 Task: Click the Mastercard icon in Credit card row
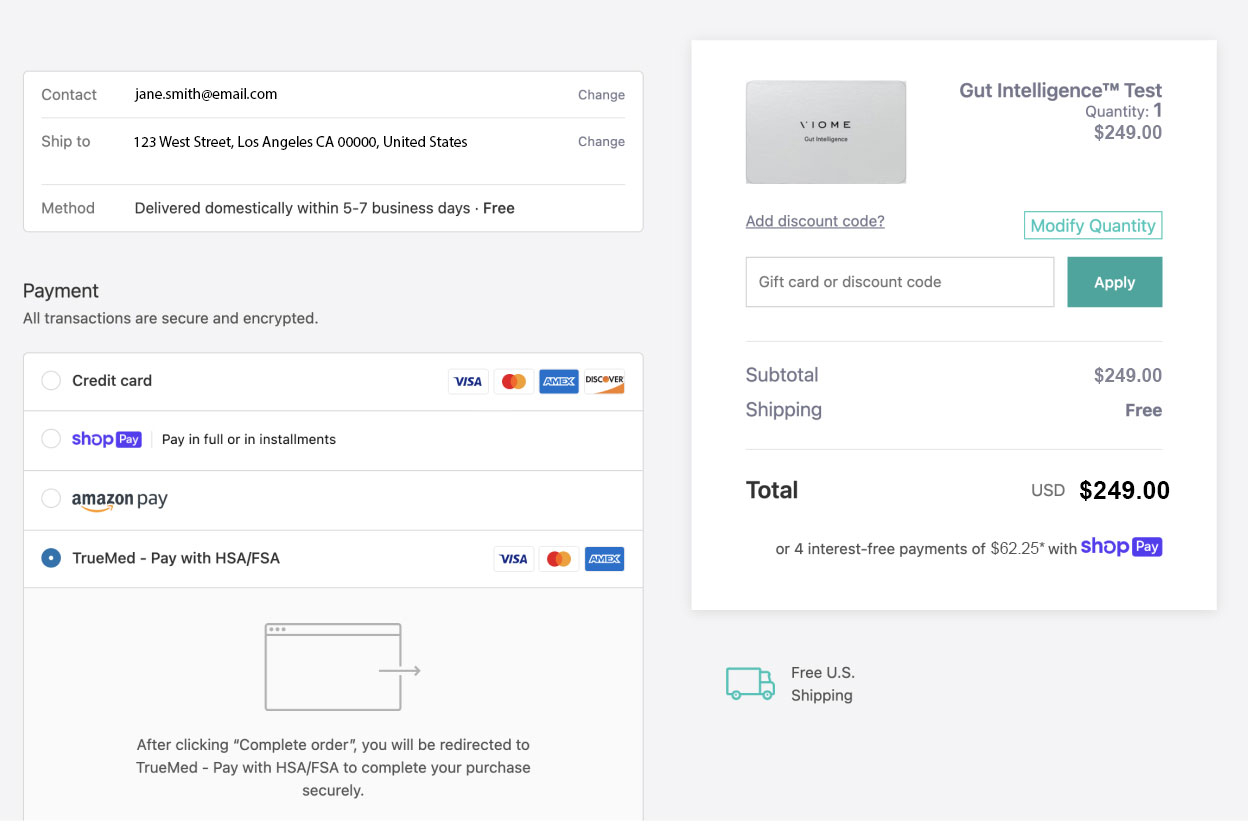pyautogui.click(x=514, y=381)
